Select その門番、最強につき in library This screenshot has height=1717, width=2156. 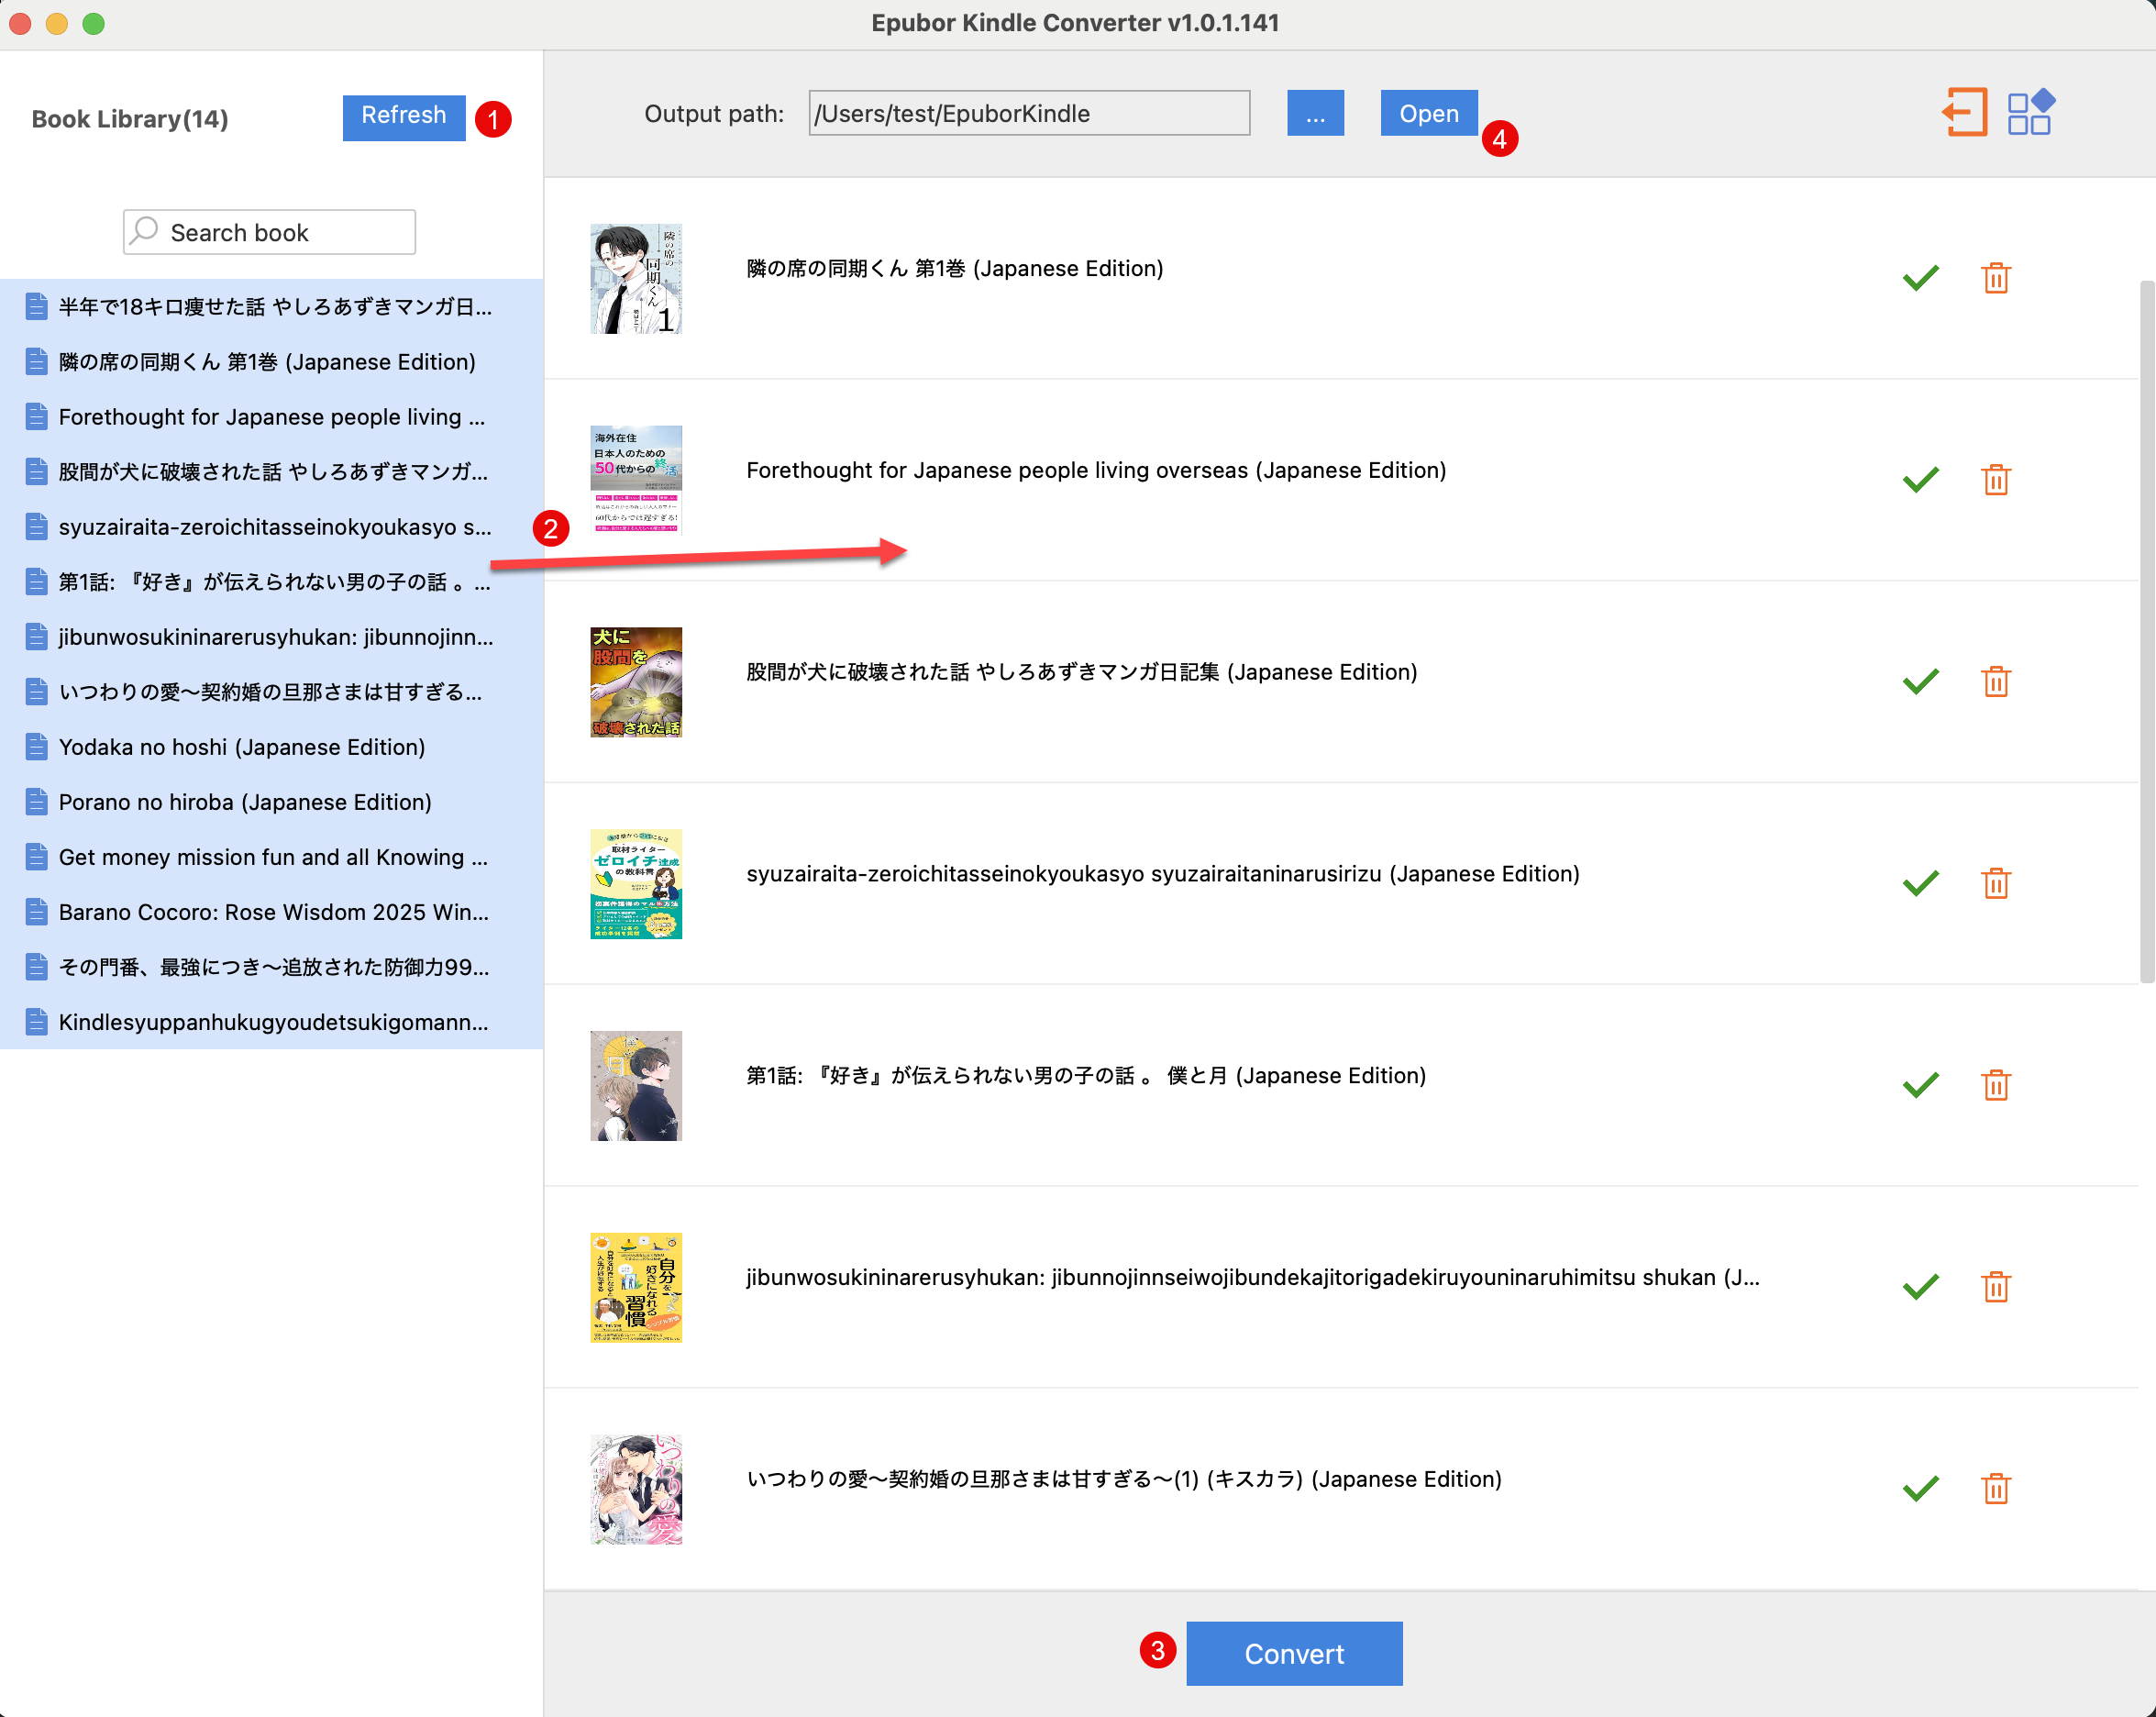click(271, 966)
